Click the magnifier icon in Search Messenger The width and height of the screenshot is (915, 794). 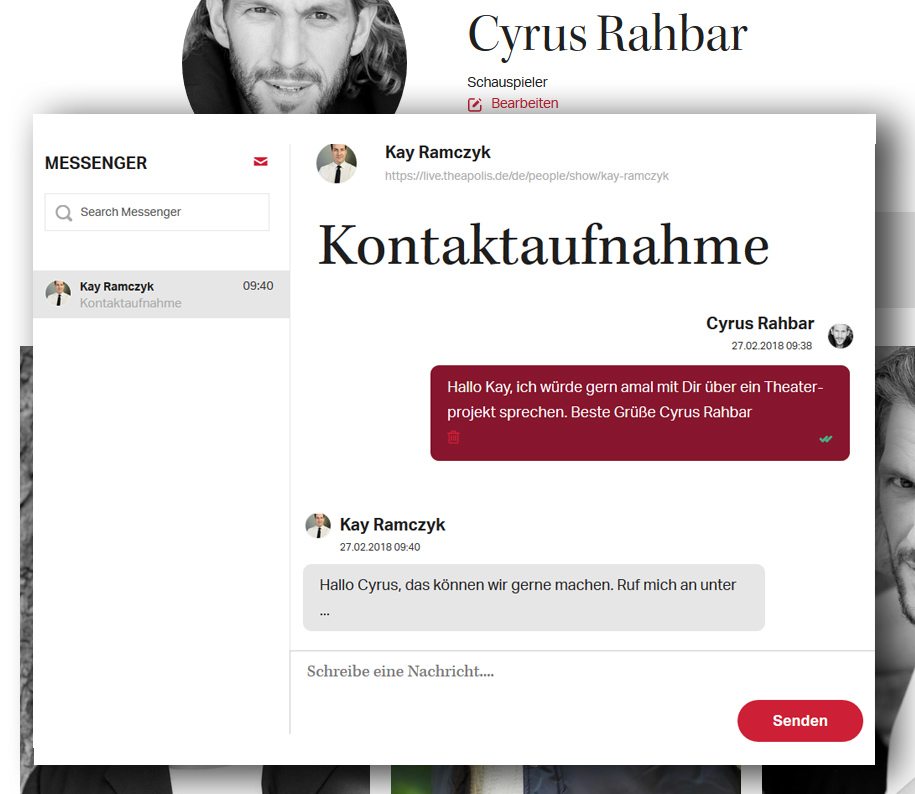64,212
